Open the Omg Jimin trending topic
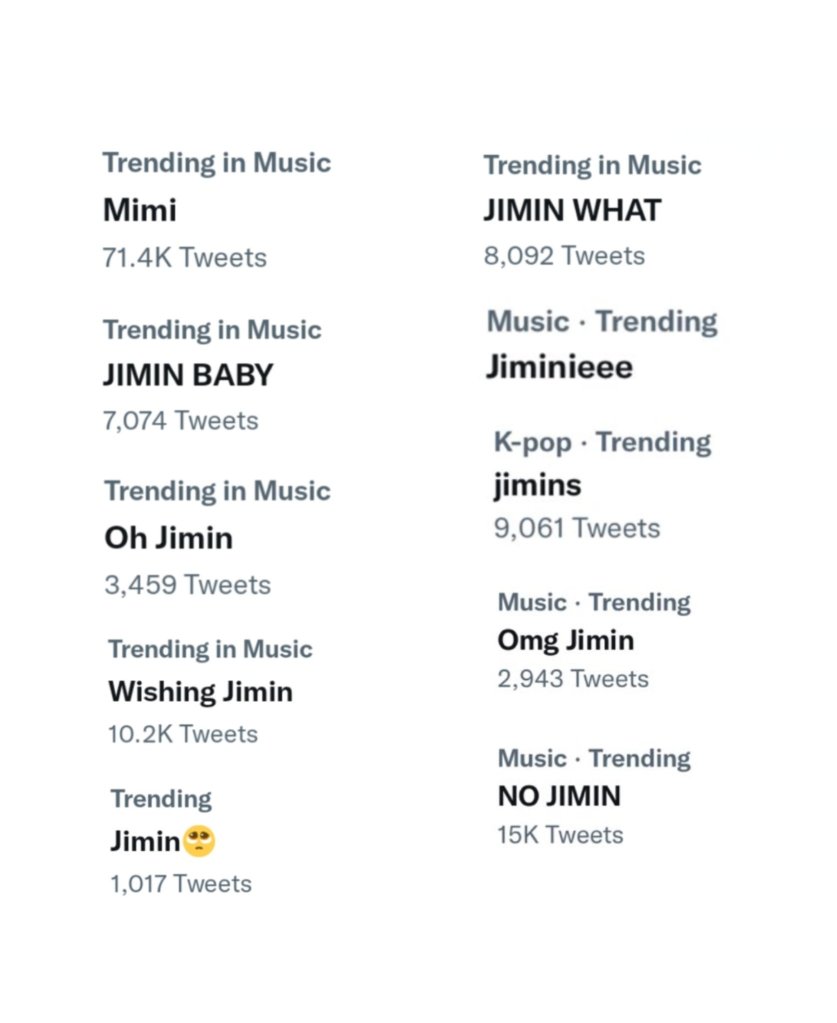Screen dimensions: 837x1023 (x=565, y=639)
